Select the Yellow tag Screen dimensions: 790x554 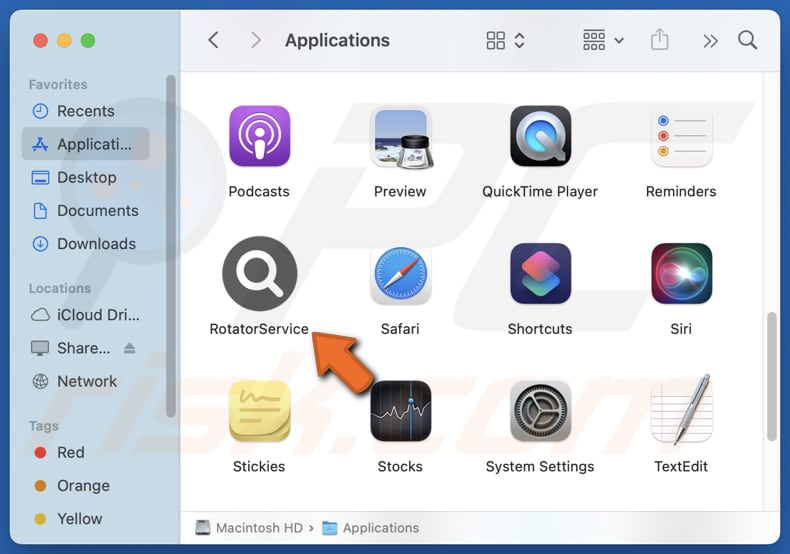pos(86,519)
